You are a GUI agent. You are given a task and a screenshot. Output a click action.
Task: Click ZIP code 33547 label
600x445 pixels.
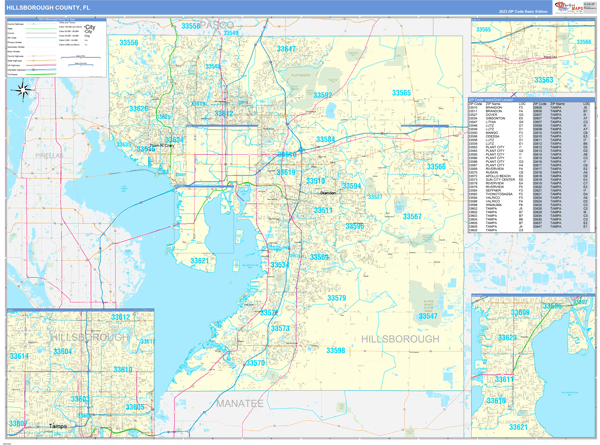(427, 316)
